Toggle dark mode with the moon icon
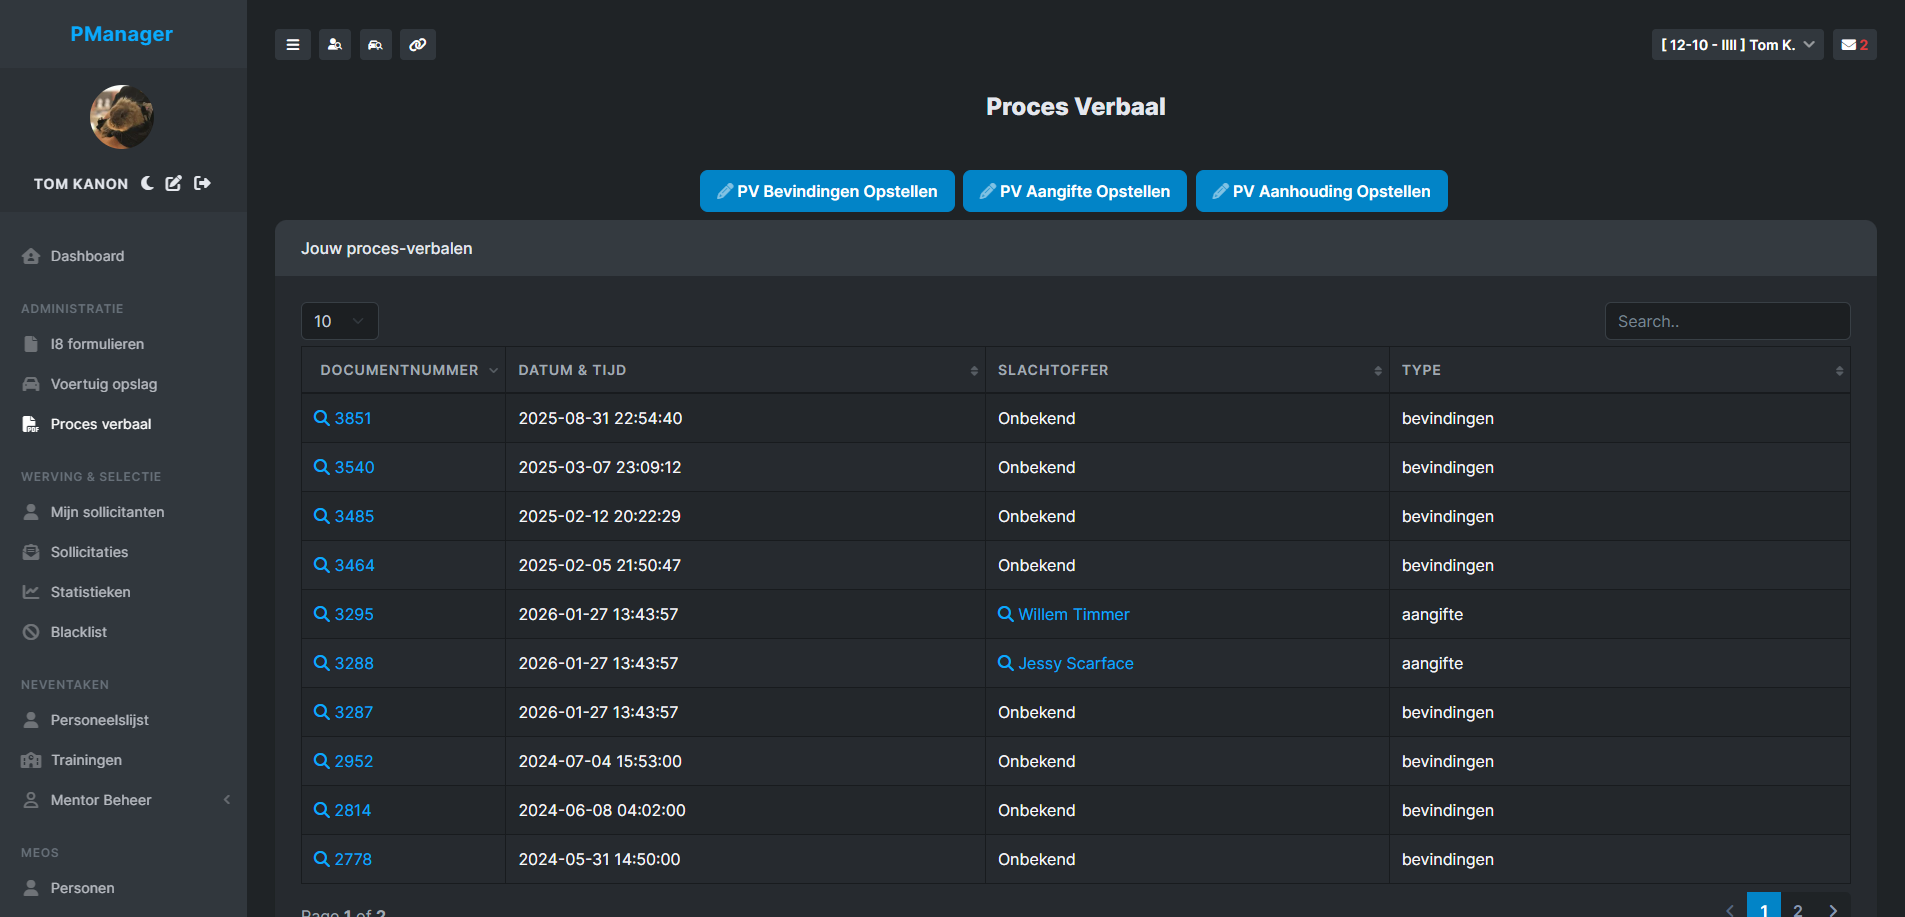 (x=147, y=183)
